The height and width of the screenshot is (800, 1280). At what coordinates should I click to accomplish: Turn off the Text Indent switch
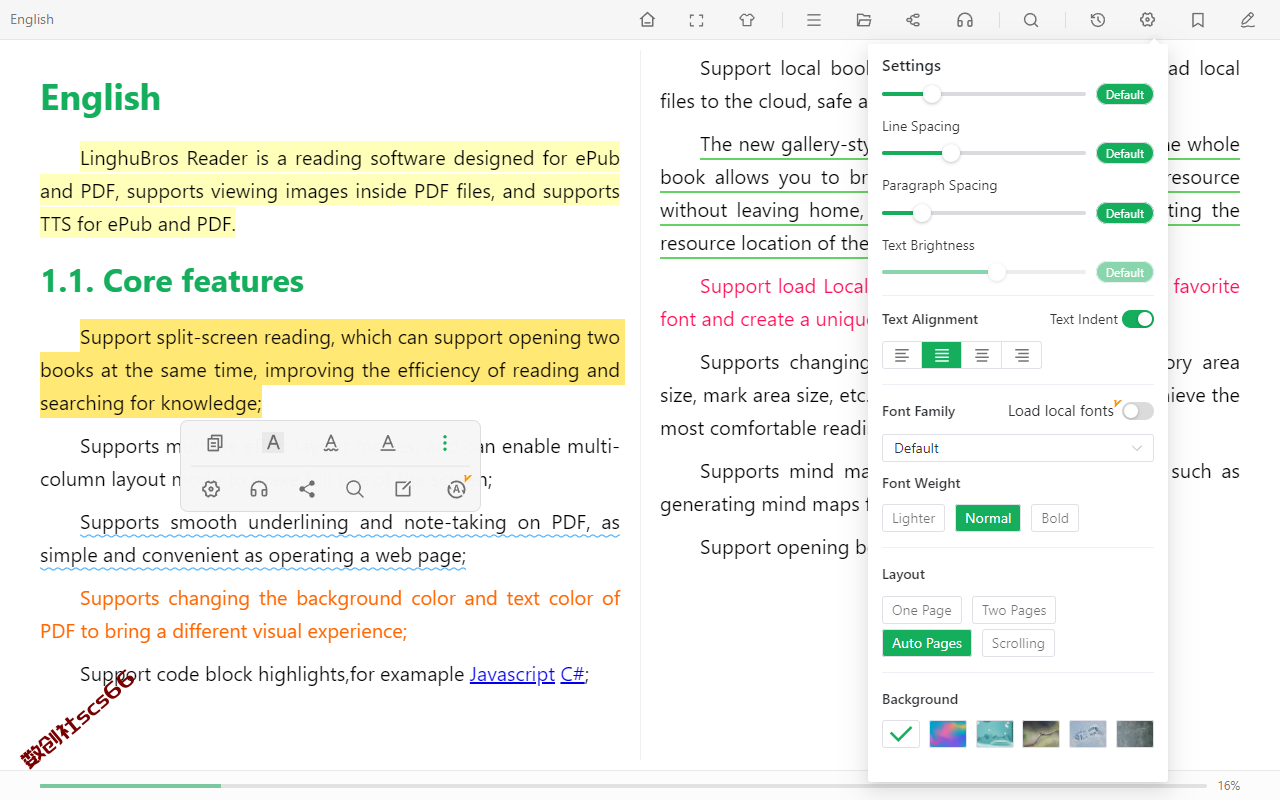[x=1138, y=319]
